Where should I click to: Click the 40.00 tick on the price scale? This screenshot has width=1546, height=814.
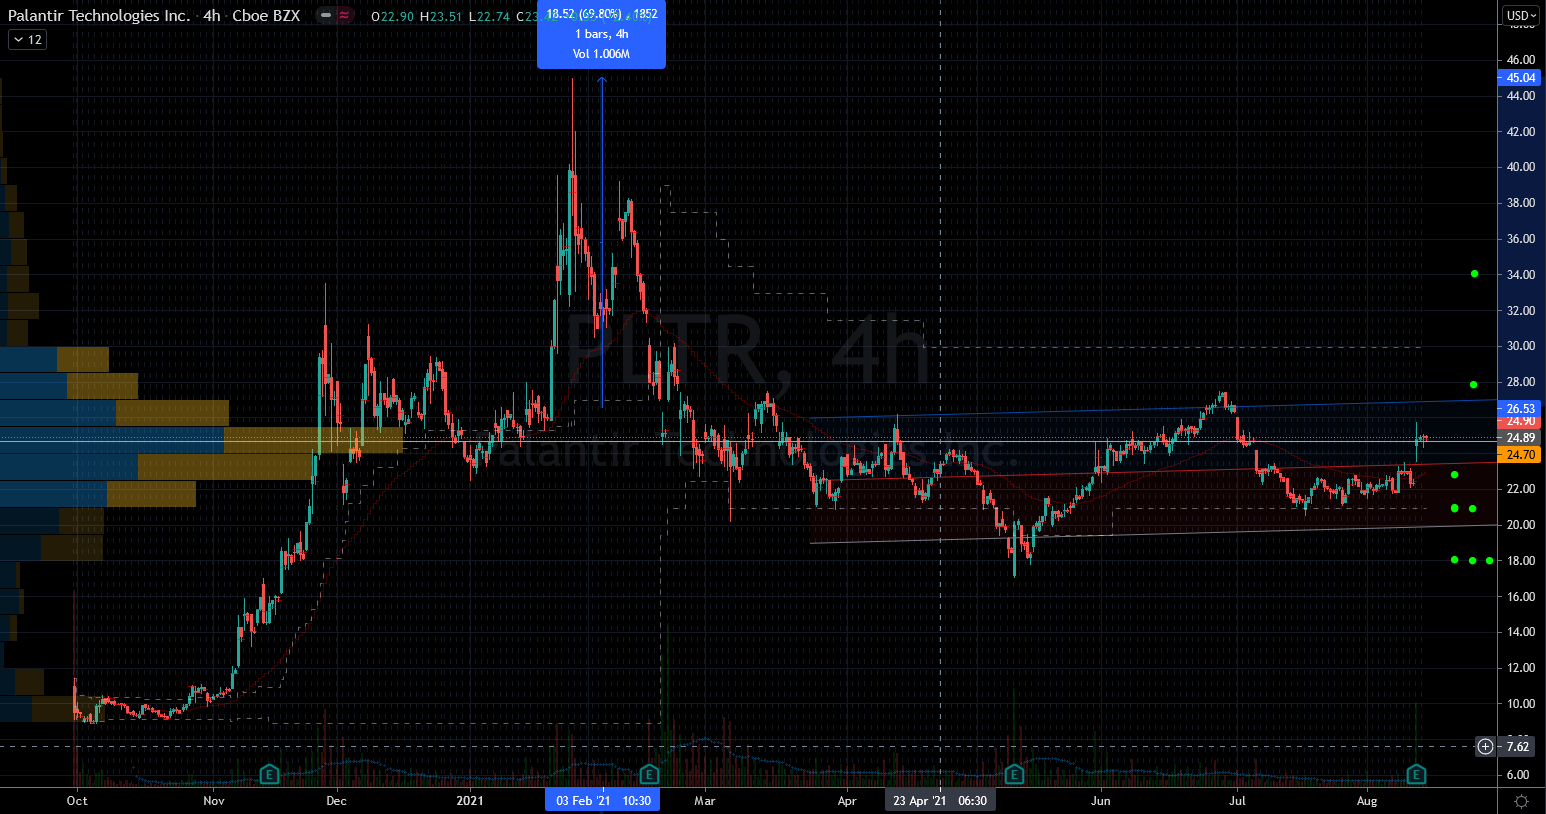(x=1521, y=167)
